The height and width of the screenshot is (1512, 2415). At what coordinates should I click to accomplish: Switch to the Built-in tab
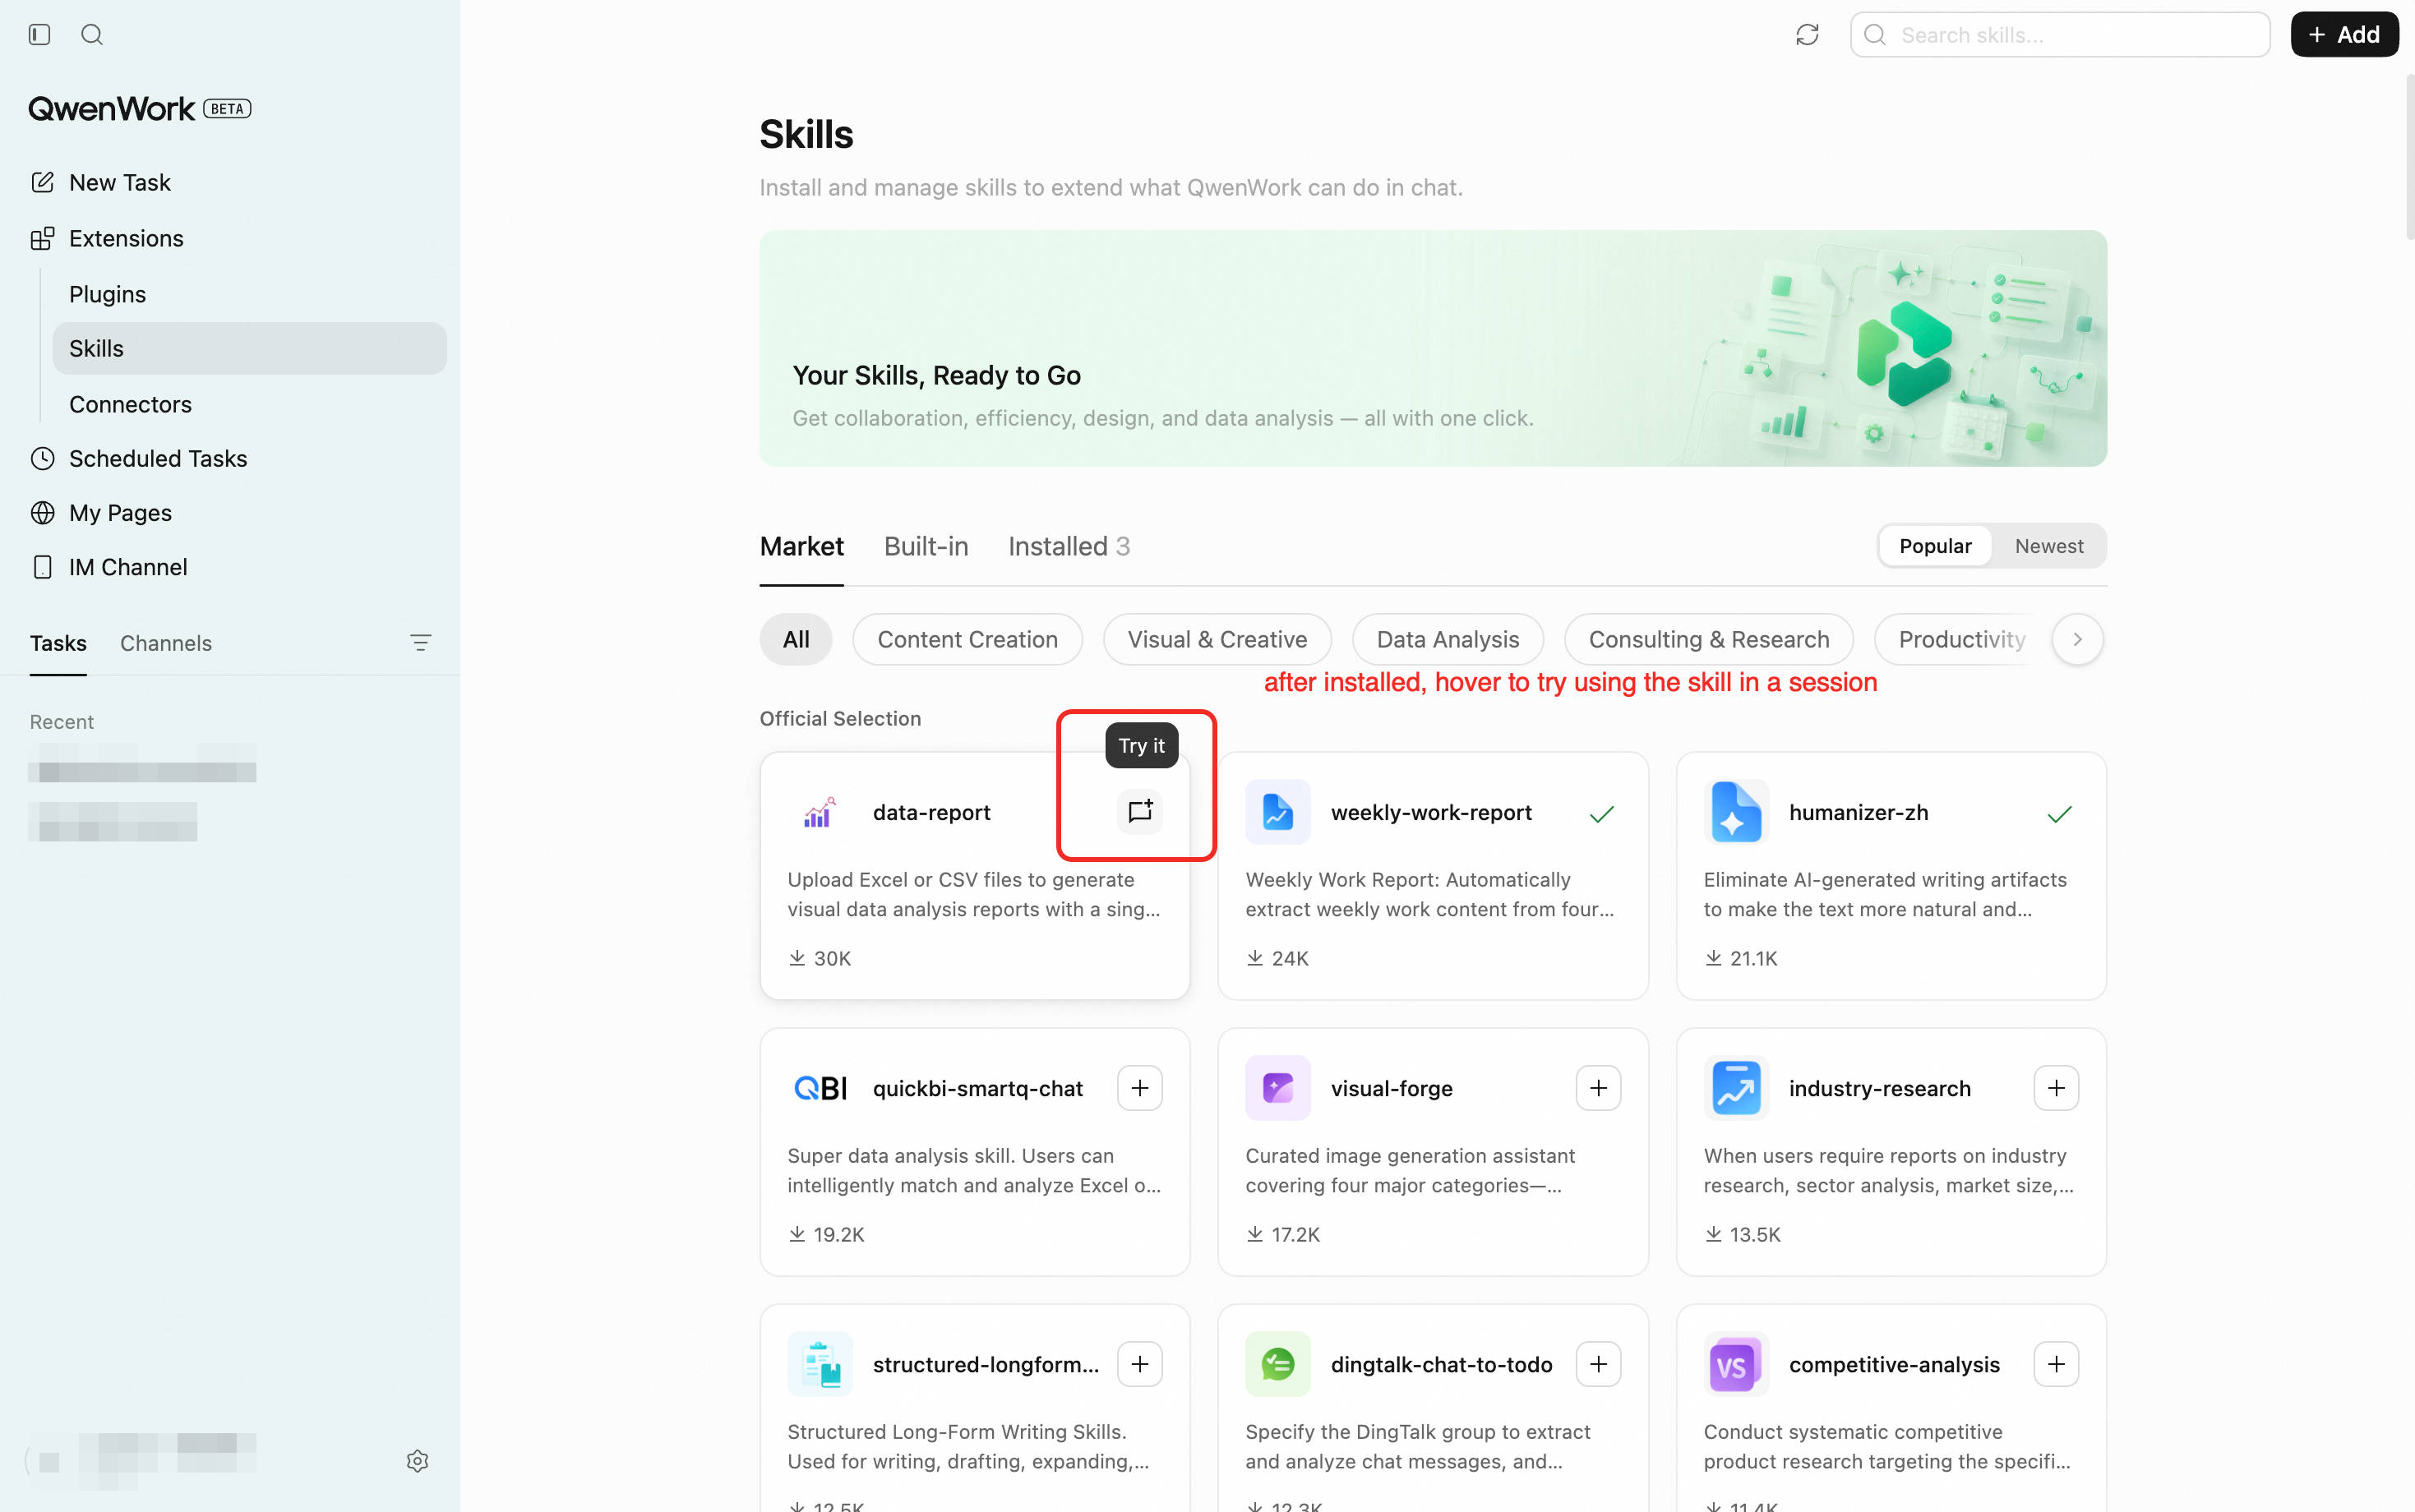click(926, 546)
